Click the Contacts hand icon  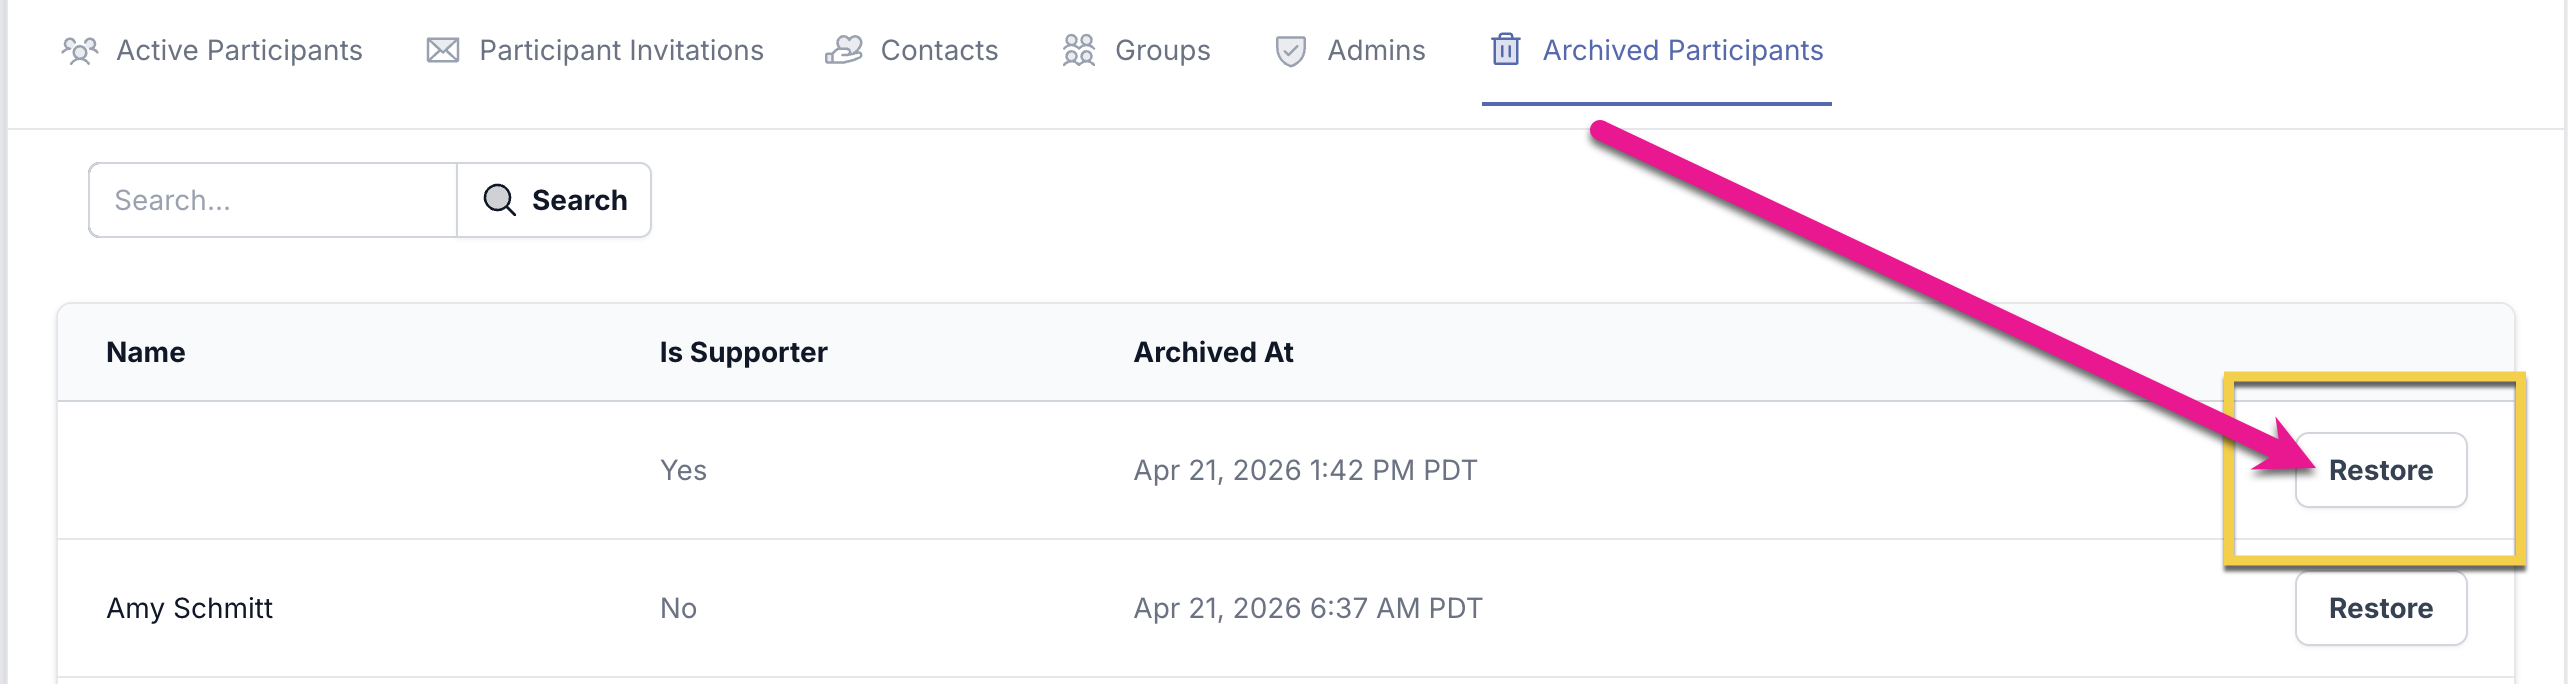coord(843,50)
